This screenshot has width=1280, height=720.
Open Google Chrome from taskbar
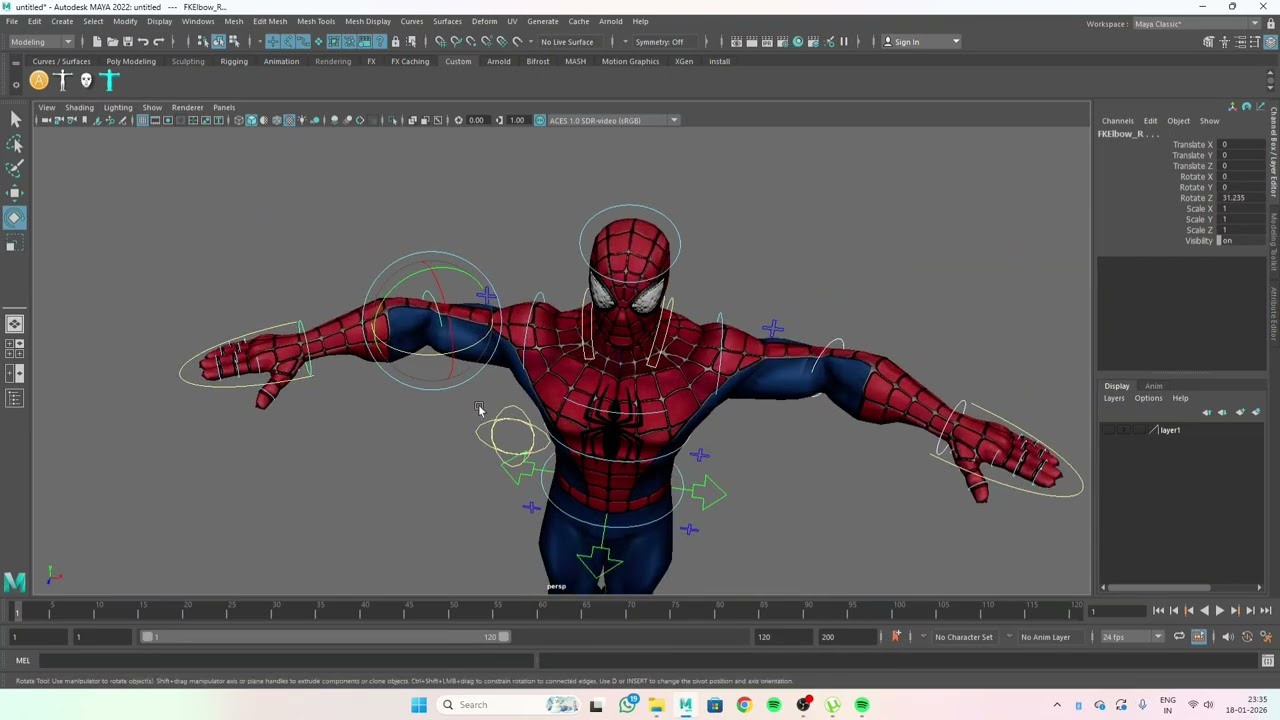(x=744, y=705)
